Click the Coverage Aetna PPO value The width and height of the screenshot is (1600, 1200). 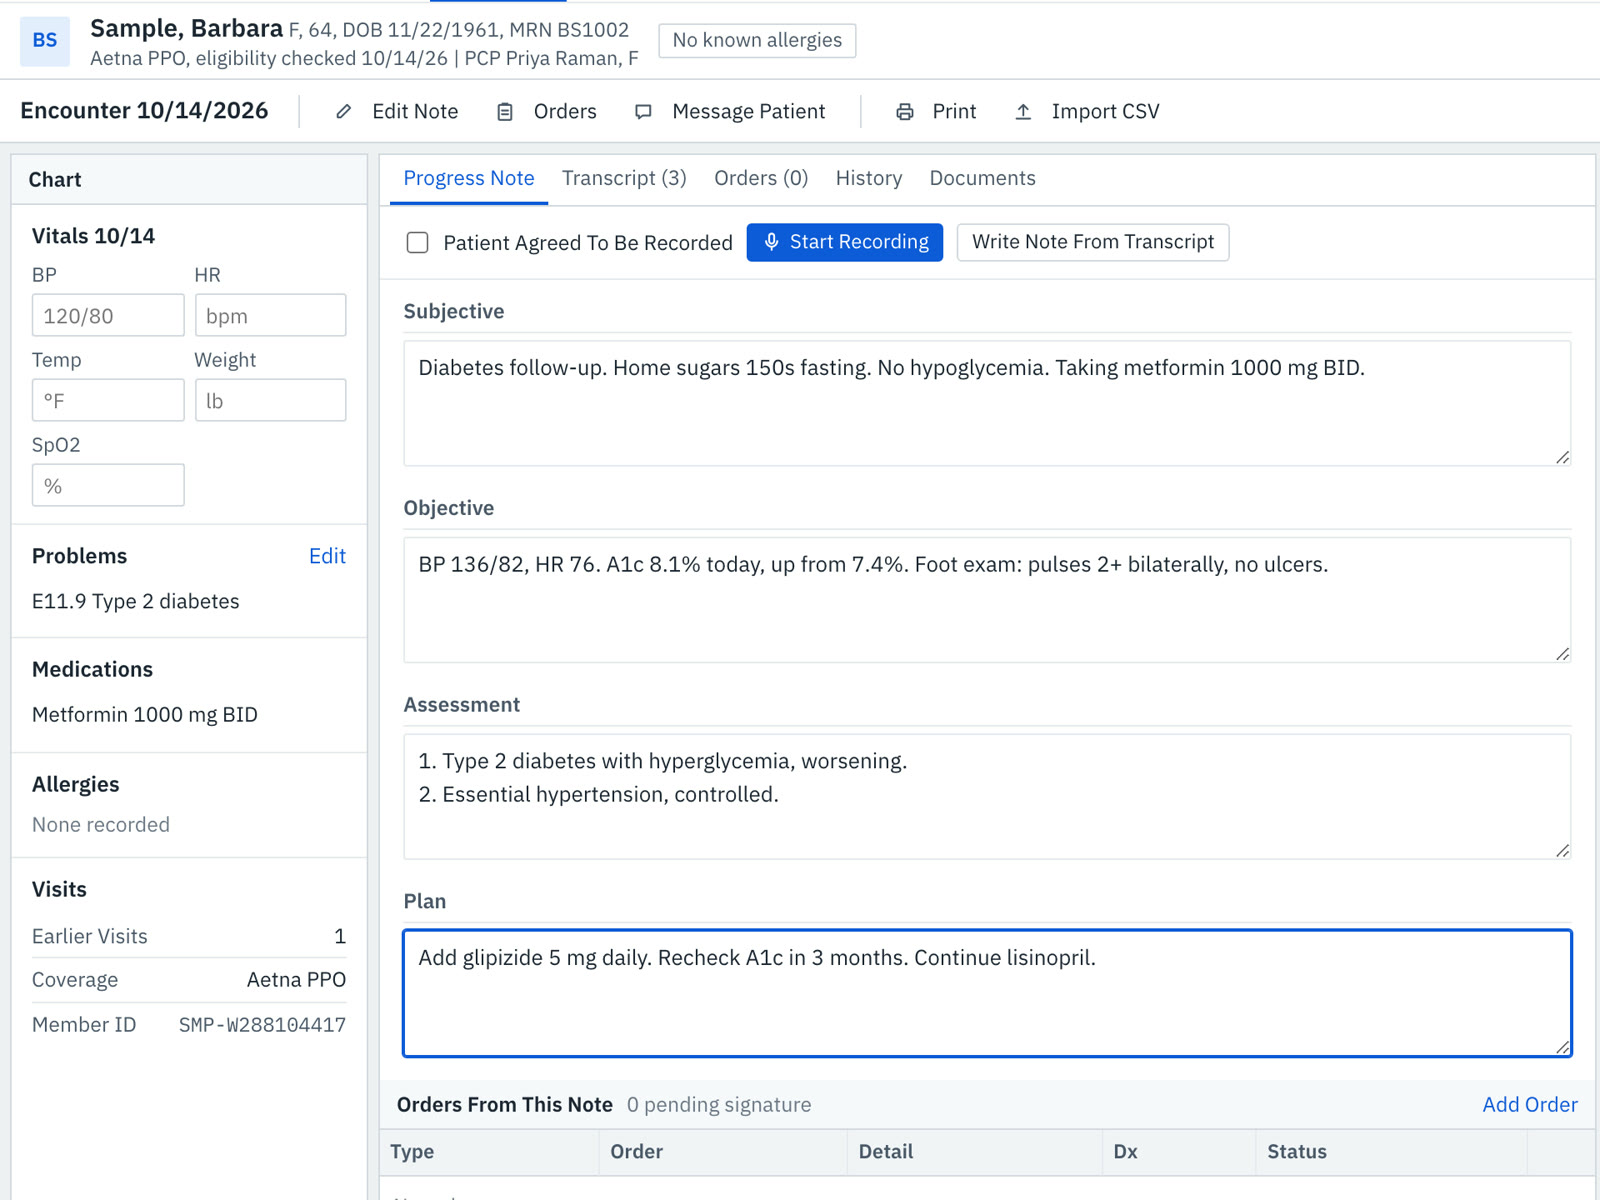[296, 980]
